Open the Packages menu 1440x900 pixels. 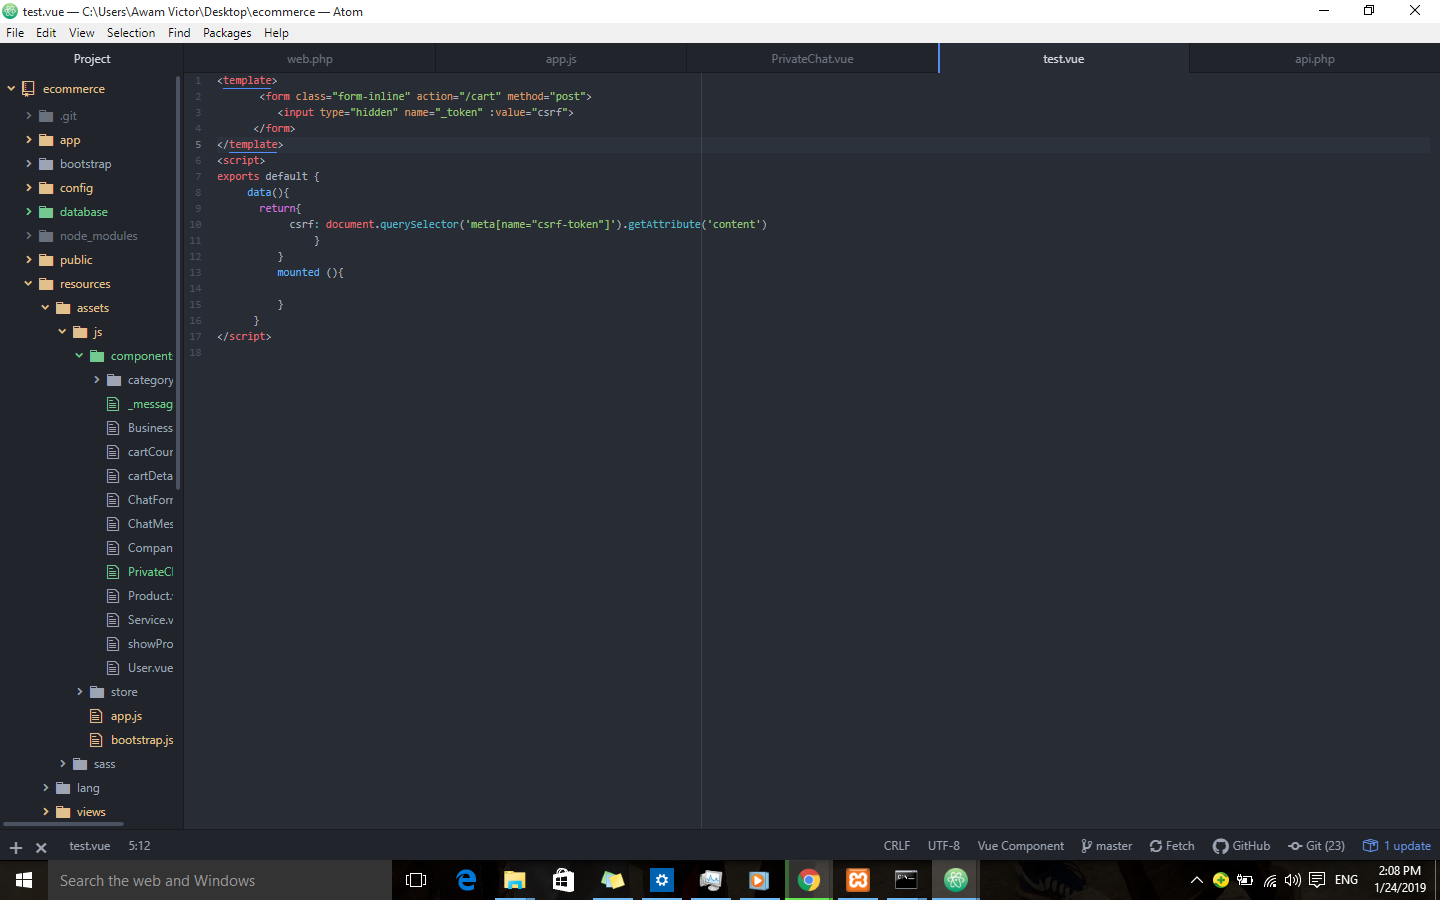click(227, 33)
